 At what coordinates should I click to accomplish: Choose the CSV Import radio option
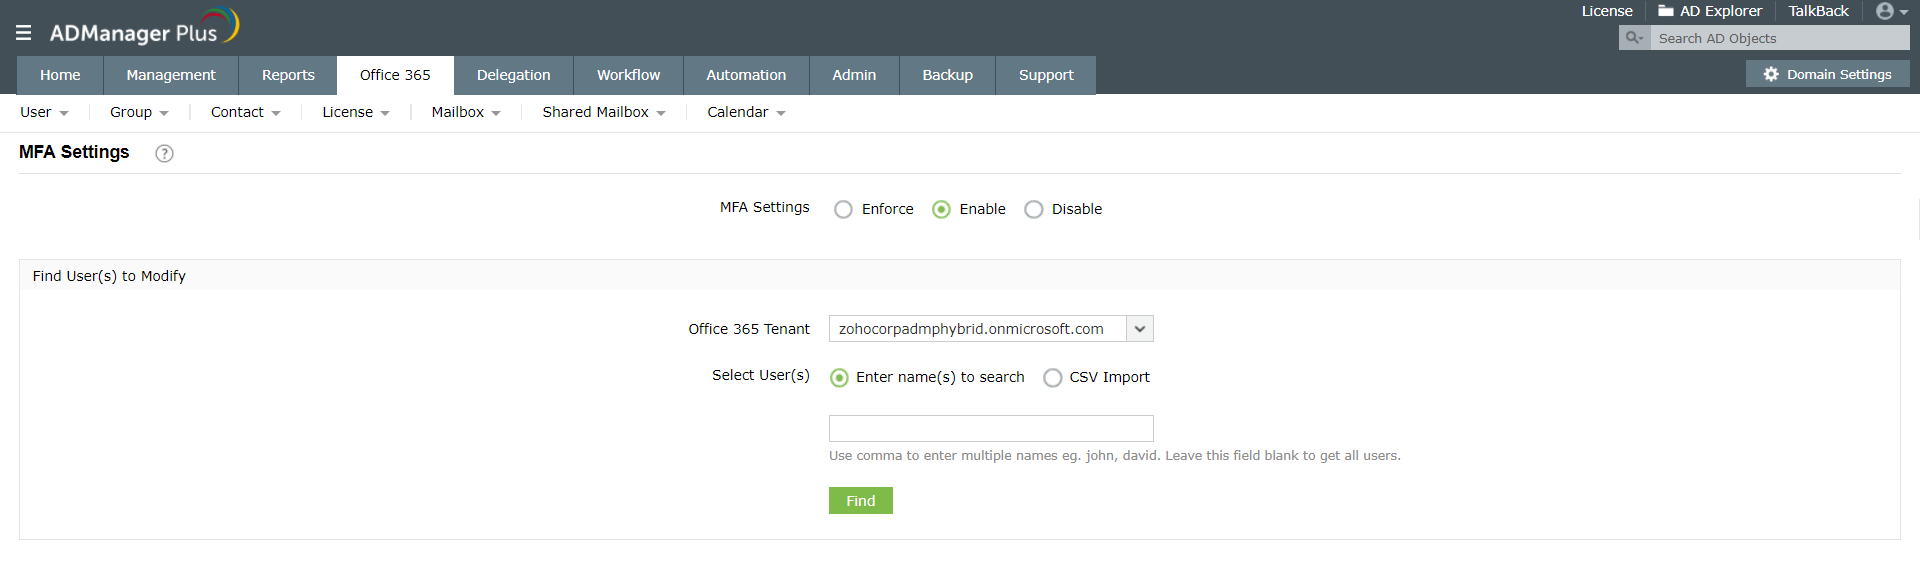[1052, 378]
